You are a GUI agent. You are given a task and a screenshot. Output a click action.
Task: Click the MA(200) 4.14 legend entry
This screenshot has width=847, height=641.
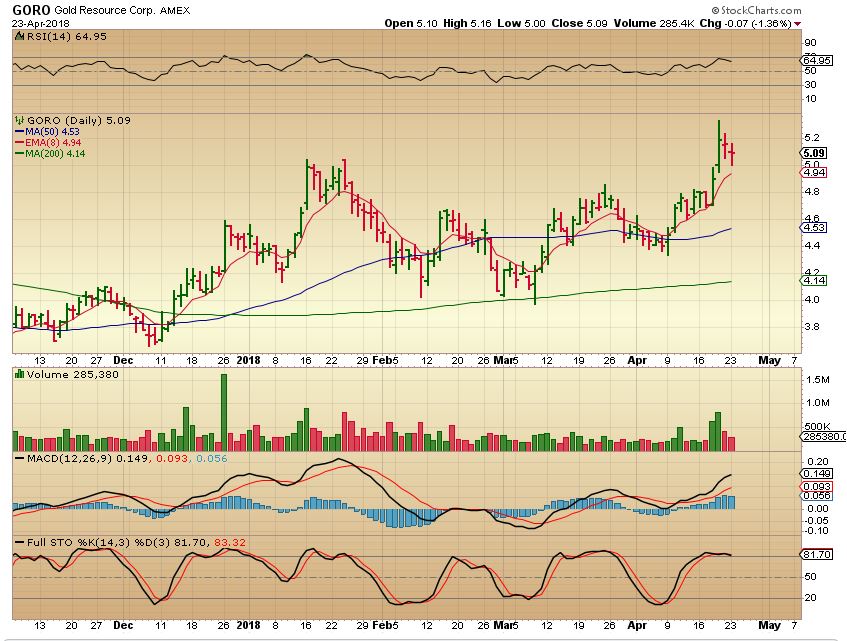tap(55, 153)
